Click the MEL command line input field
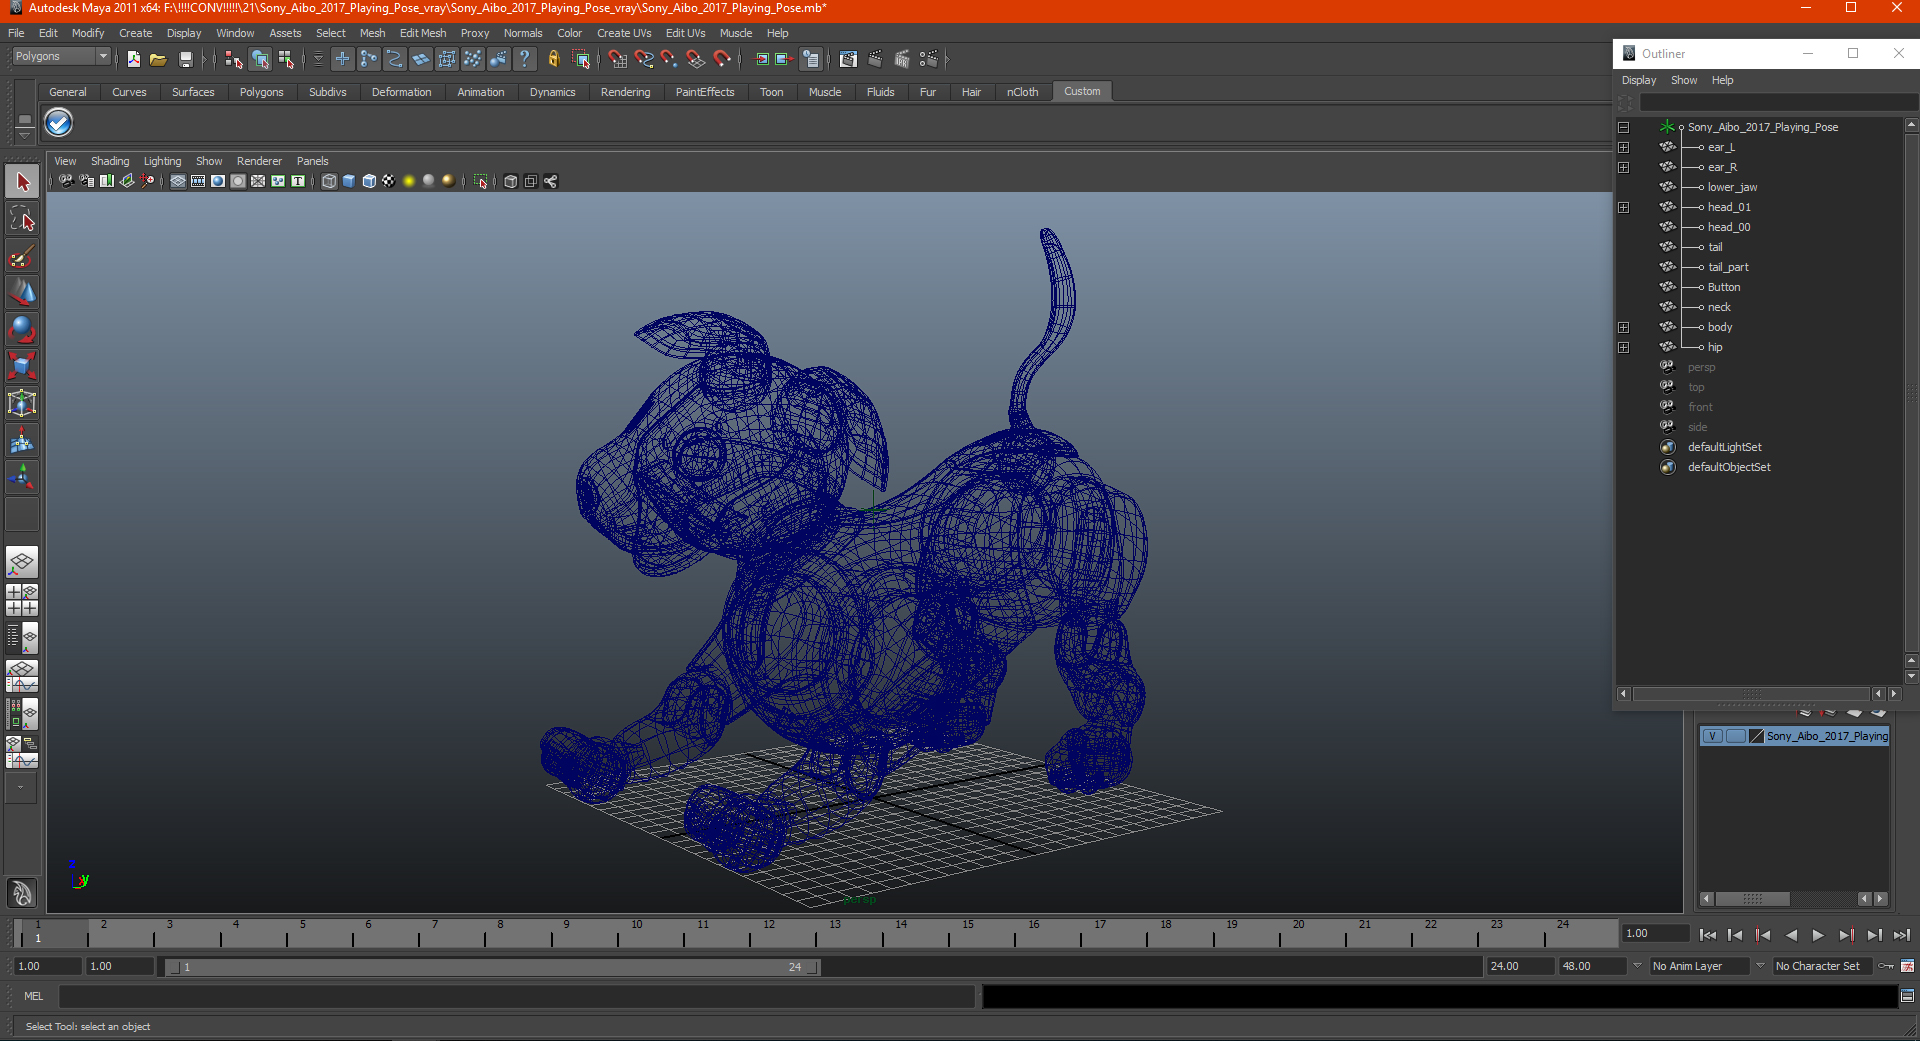The width and height of the screenshot is (1920, 1041). pos(516,996)
